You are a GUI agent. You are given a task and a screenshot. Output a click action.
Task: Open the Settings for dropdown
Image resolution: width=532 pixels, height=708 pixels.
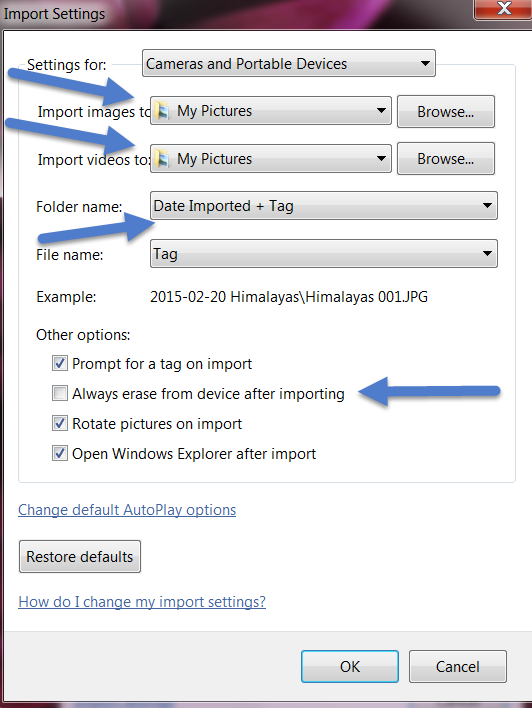click(x=289, y=63)
